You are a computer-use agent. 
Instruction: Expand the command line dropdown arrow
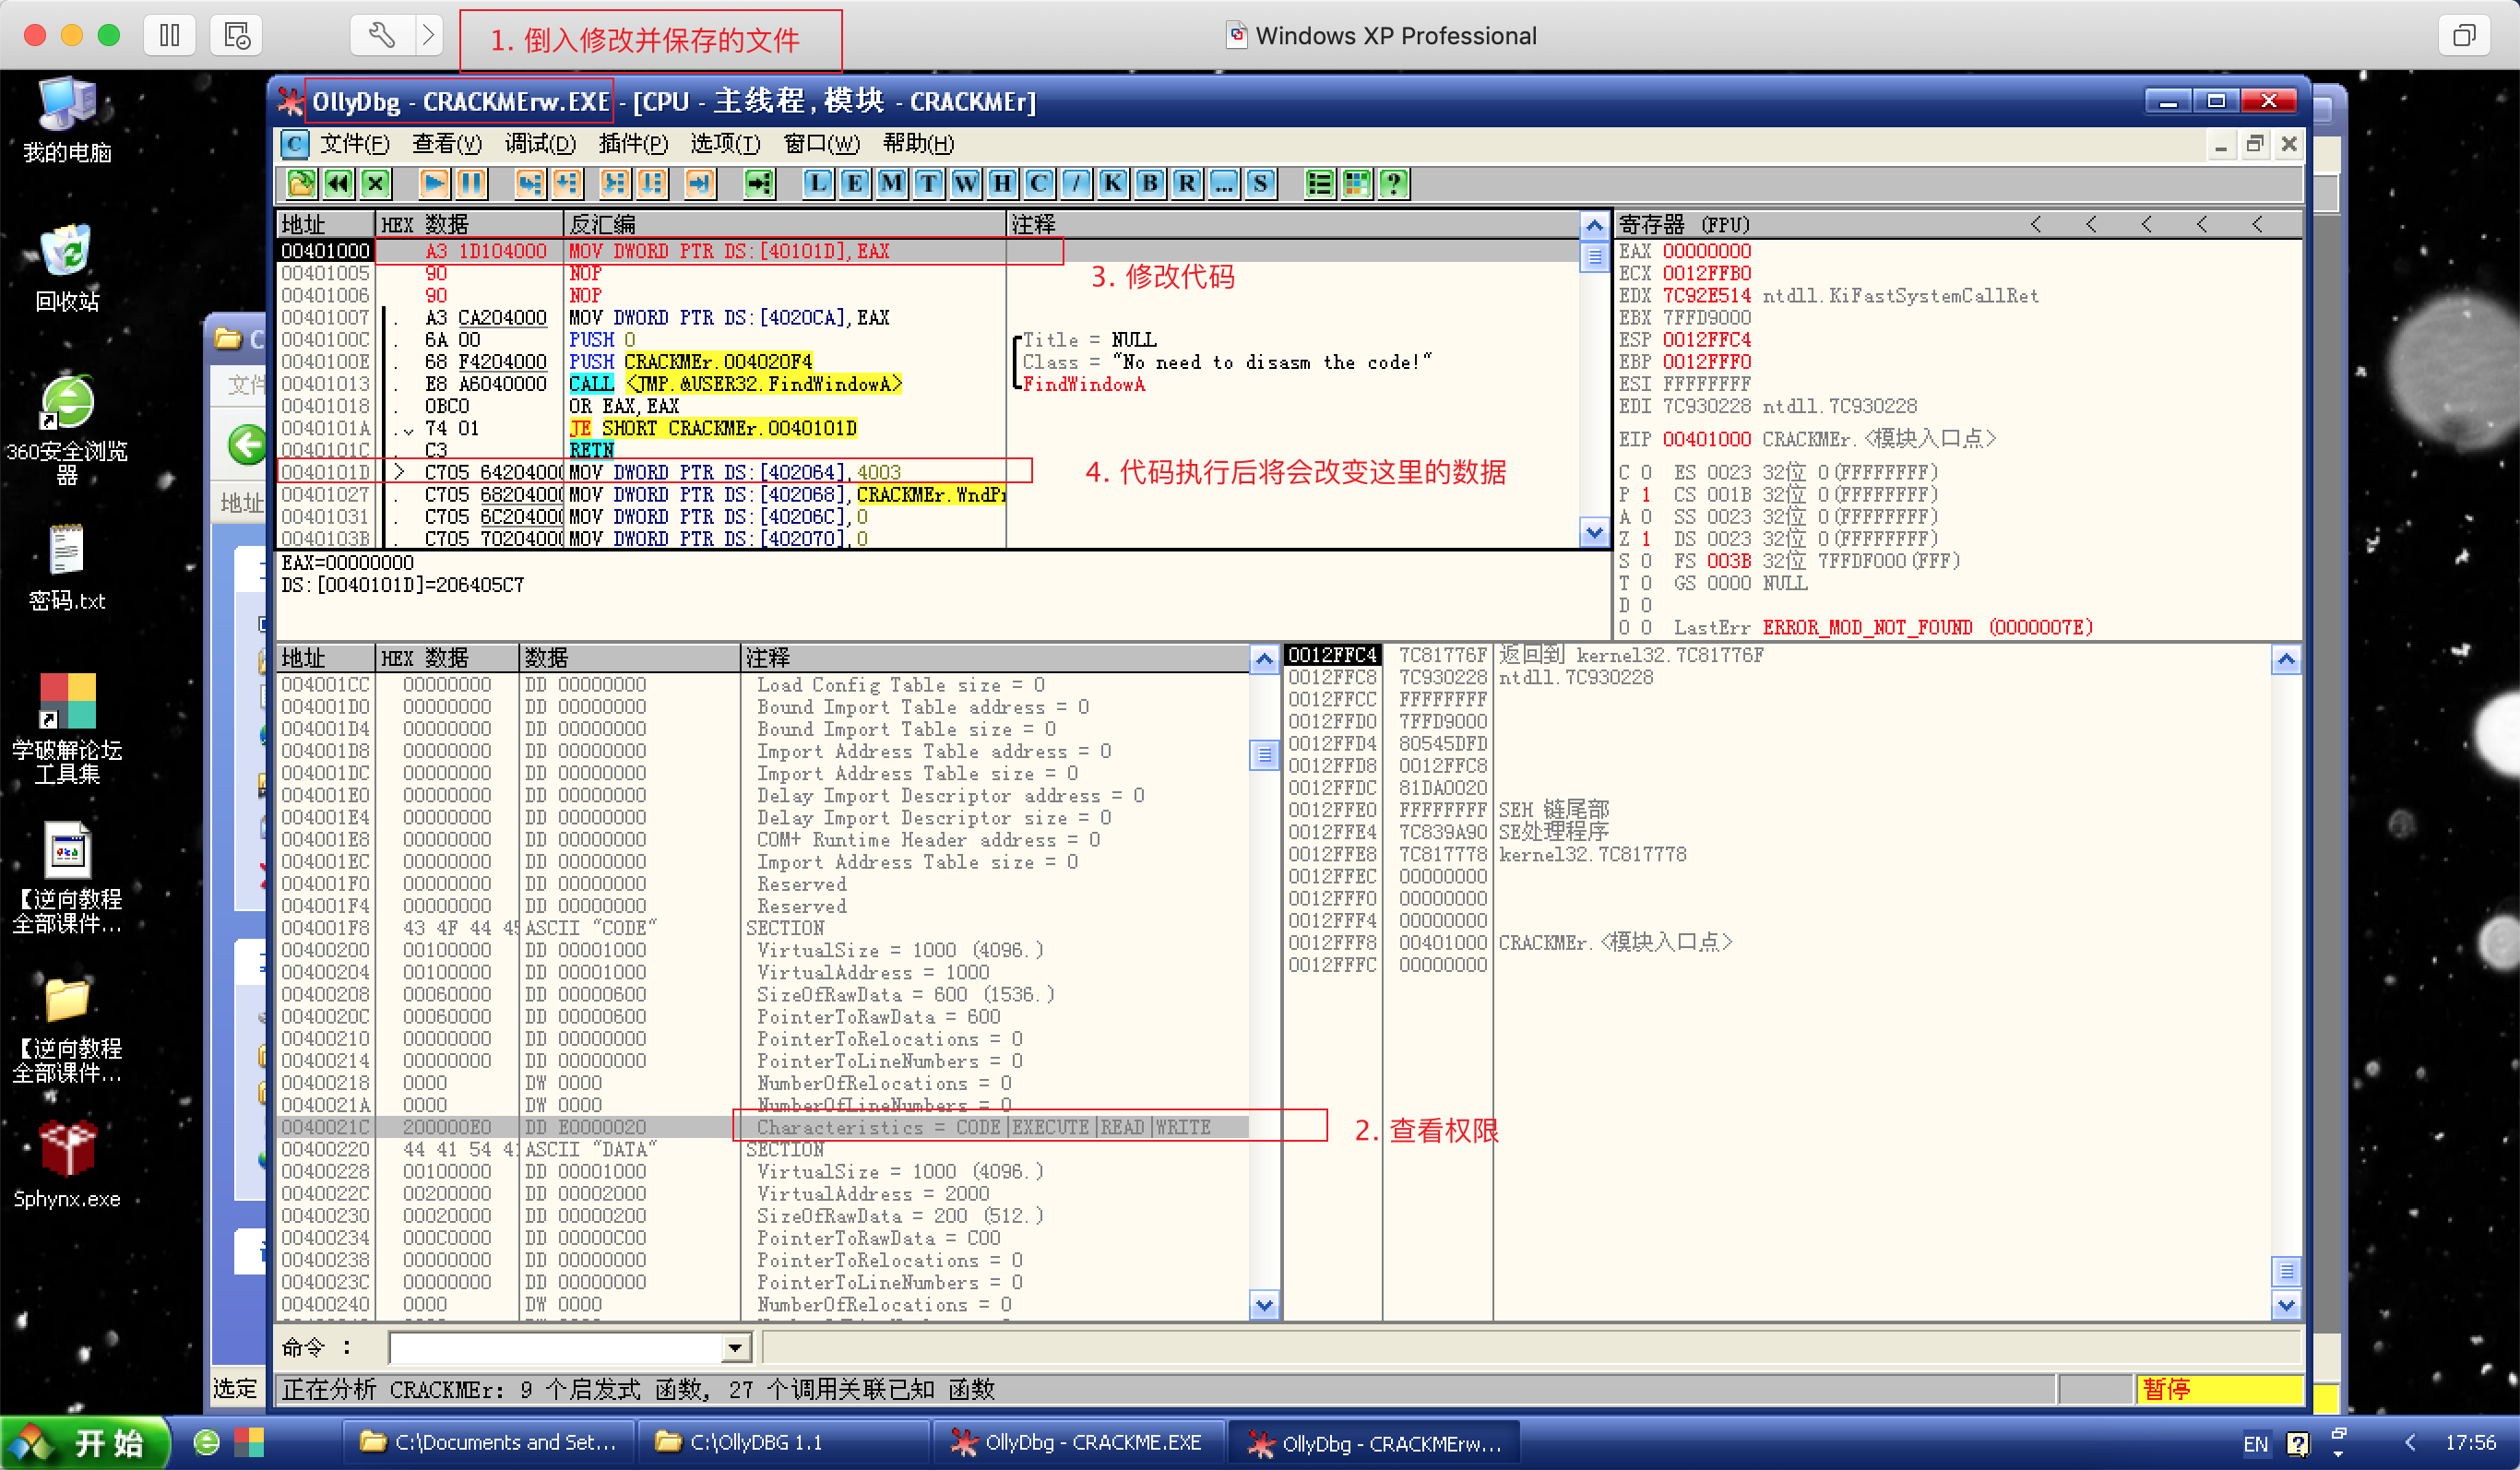tap(735, 1347)
